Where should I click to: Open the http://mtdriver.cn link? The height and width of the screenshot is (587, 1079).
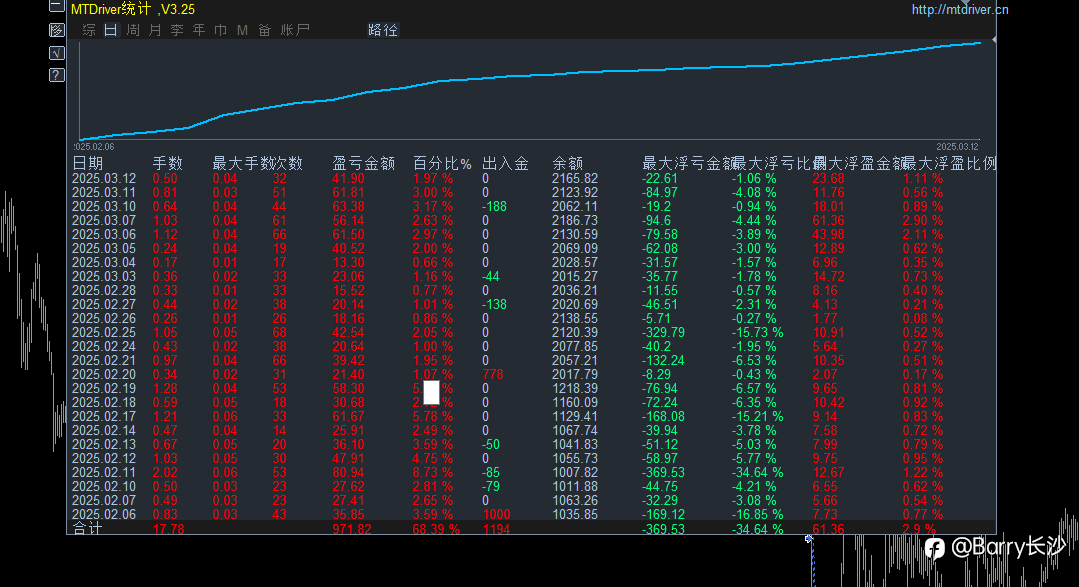[960, 10]
